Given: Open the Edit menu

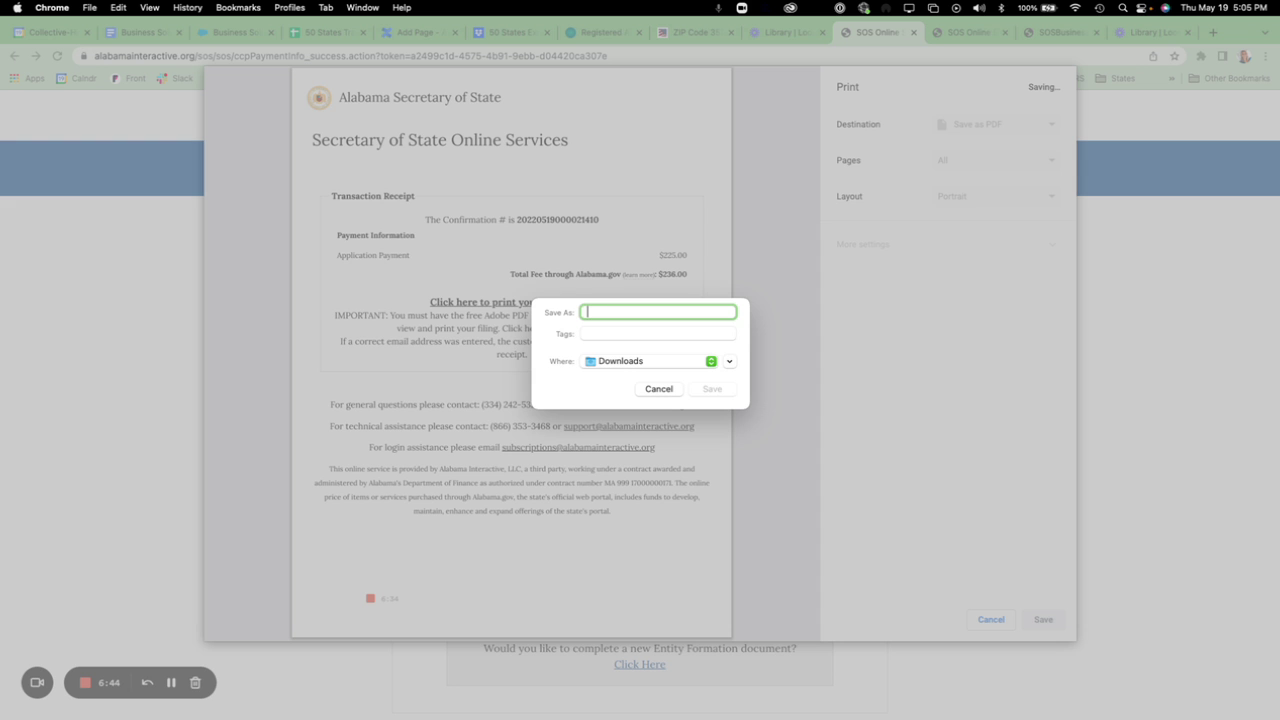Looking at the screenshot, I should click(x=118, y=7).
